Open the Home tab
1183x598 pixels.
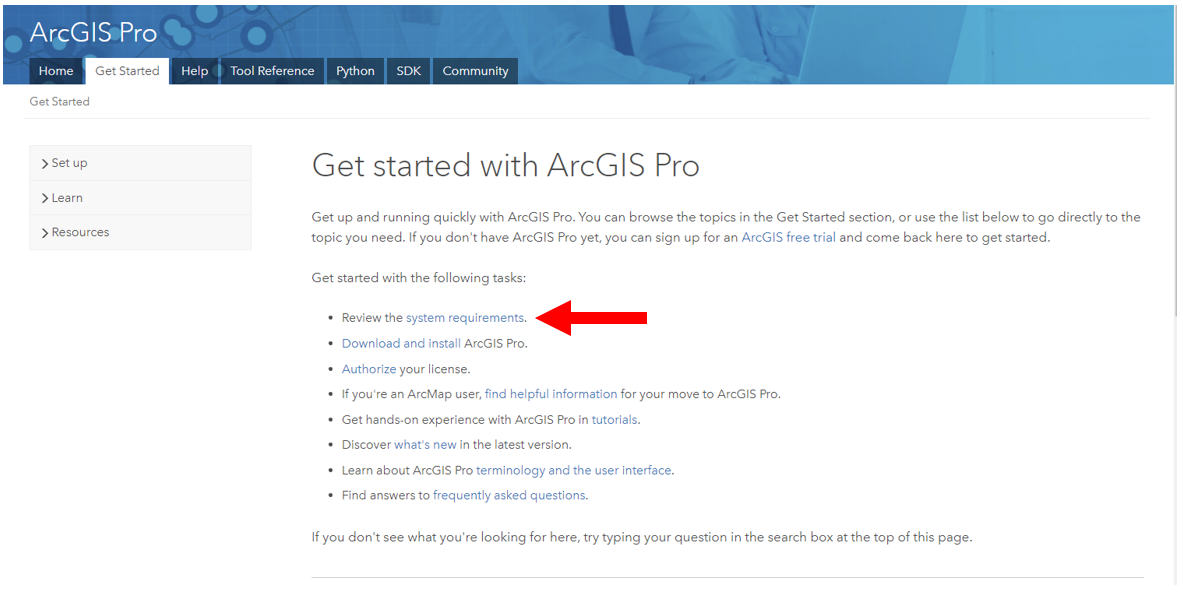(x=56, y=71)
